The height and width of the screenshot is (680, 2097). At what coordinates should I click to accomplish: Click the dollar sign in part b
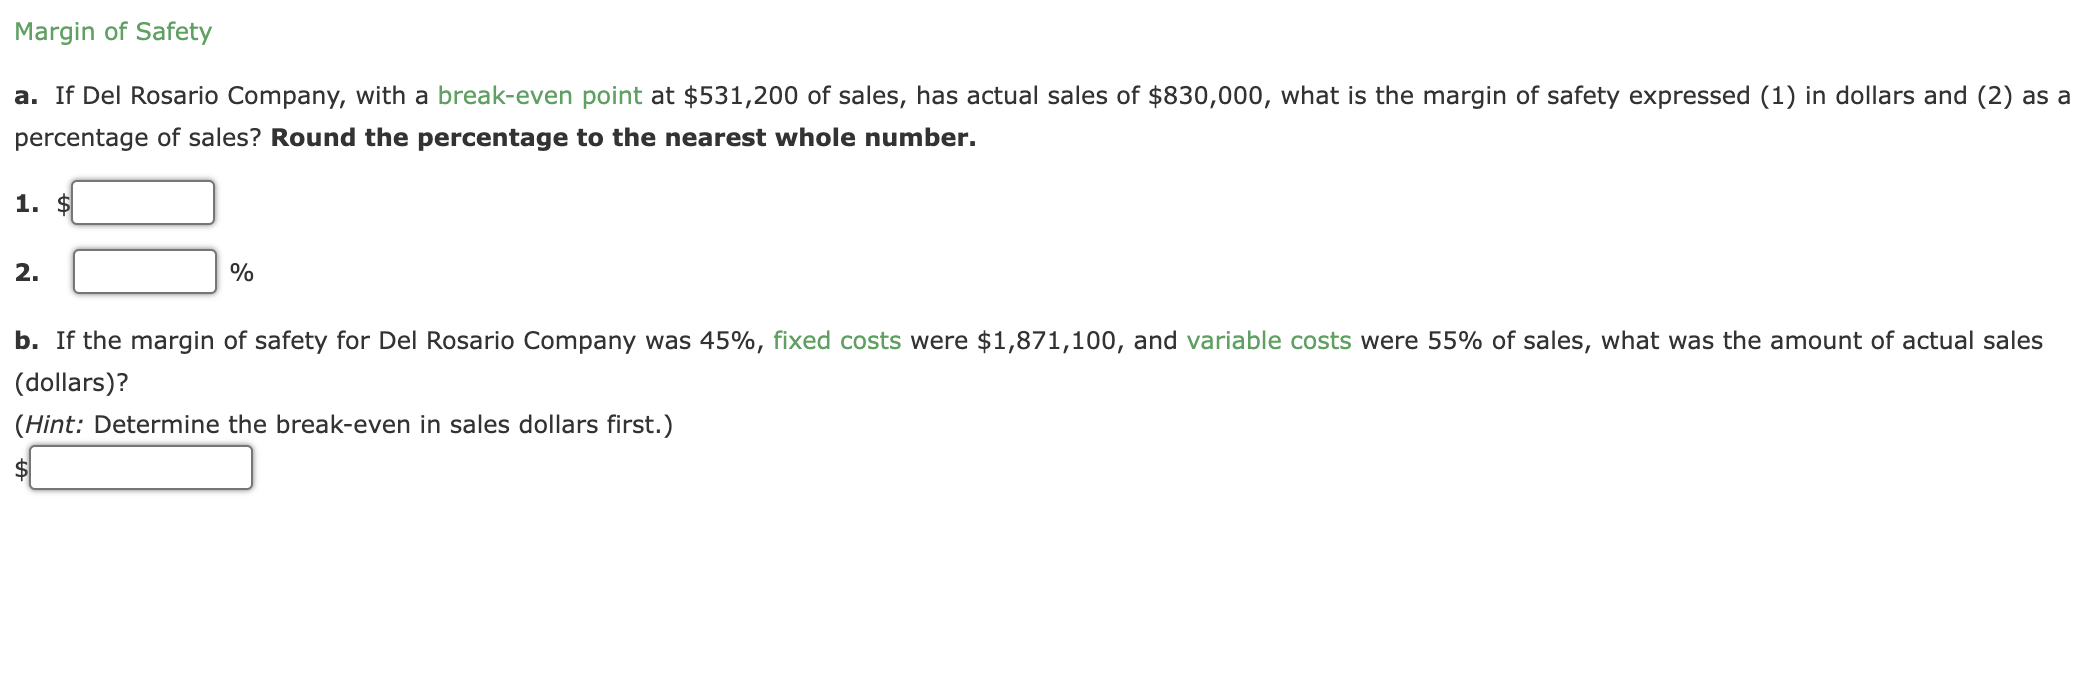tap(20, 468)
